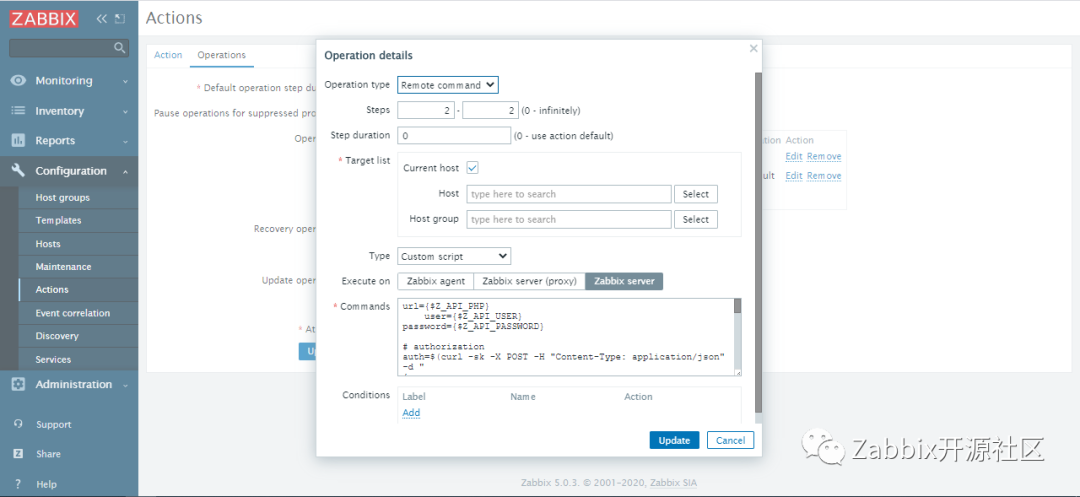
Task: Expand the Reports menu chevron
Action: (x=125, y=141)
